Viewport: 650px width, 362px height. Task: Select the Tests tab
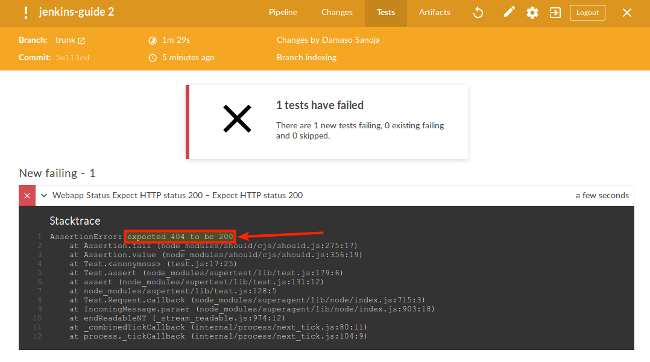coord(386,12)
